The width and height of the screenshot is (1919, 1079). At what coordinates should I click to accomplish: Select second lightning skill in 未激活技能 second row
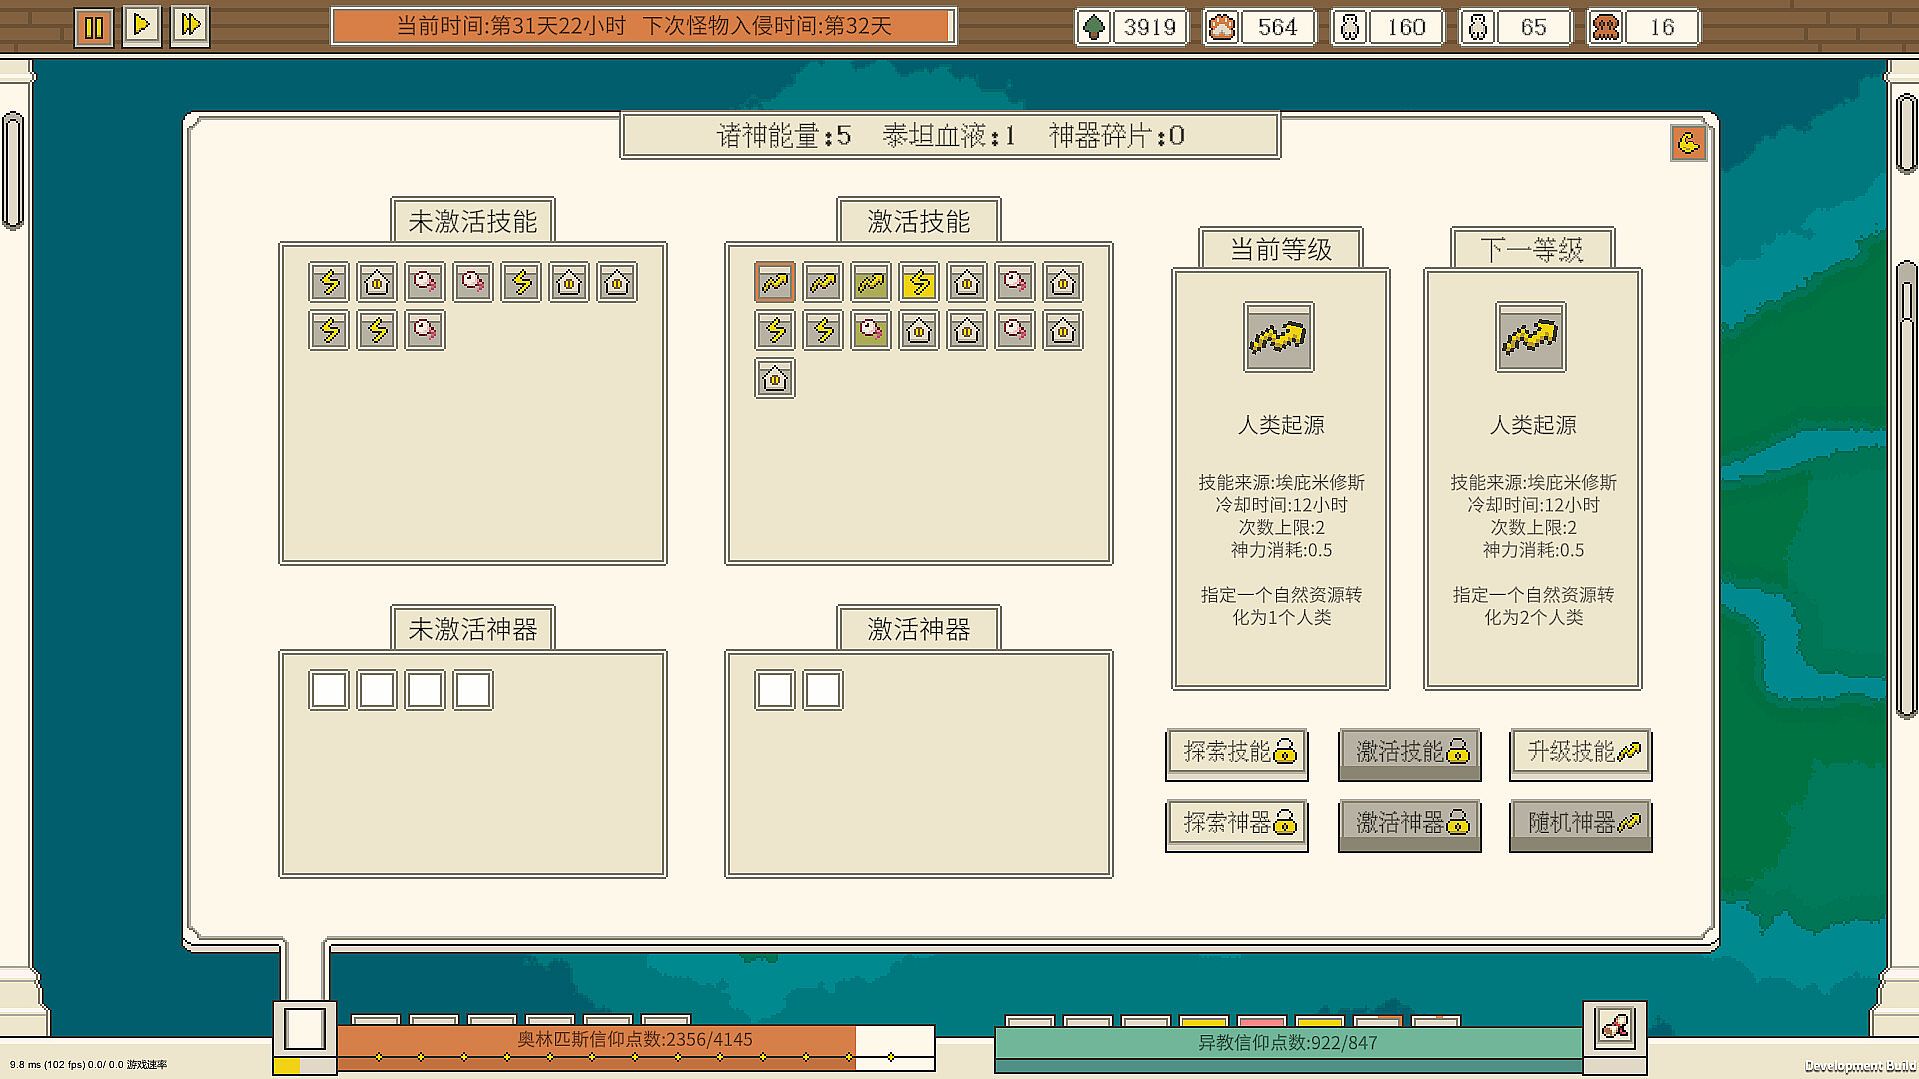tap(377, 331)
